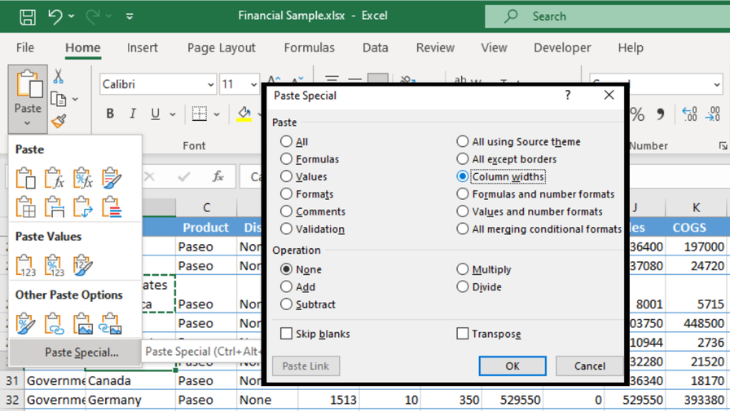Click the first Paste icon in Paste section
This screenshot has height=411, width=730.
coord(26,178)
